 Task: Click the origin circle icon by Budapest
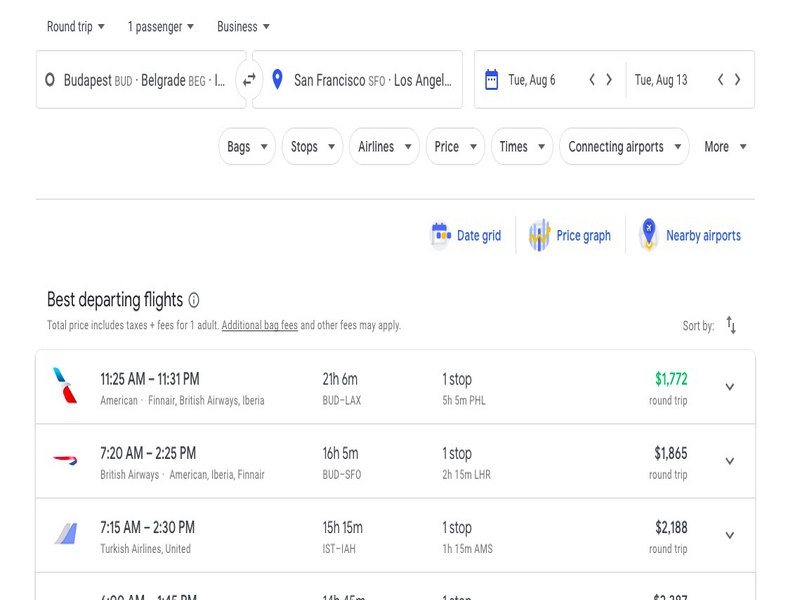point(50,80)
